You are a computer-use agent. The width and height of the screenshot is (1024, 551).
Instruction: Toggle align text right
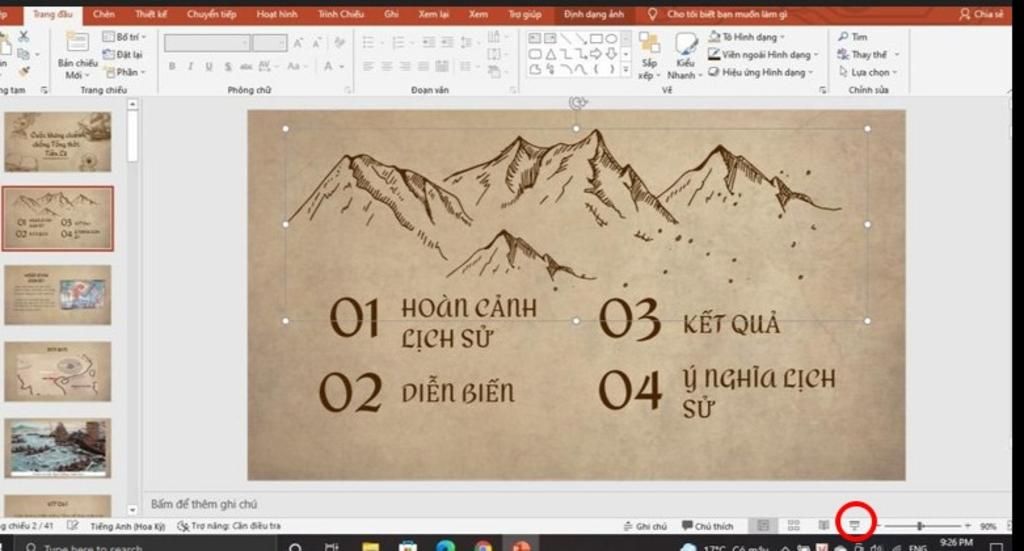click(405, 66)
